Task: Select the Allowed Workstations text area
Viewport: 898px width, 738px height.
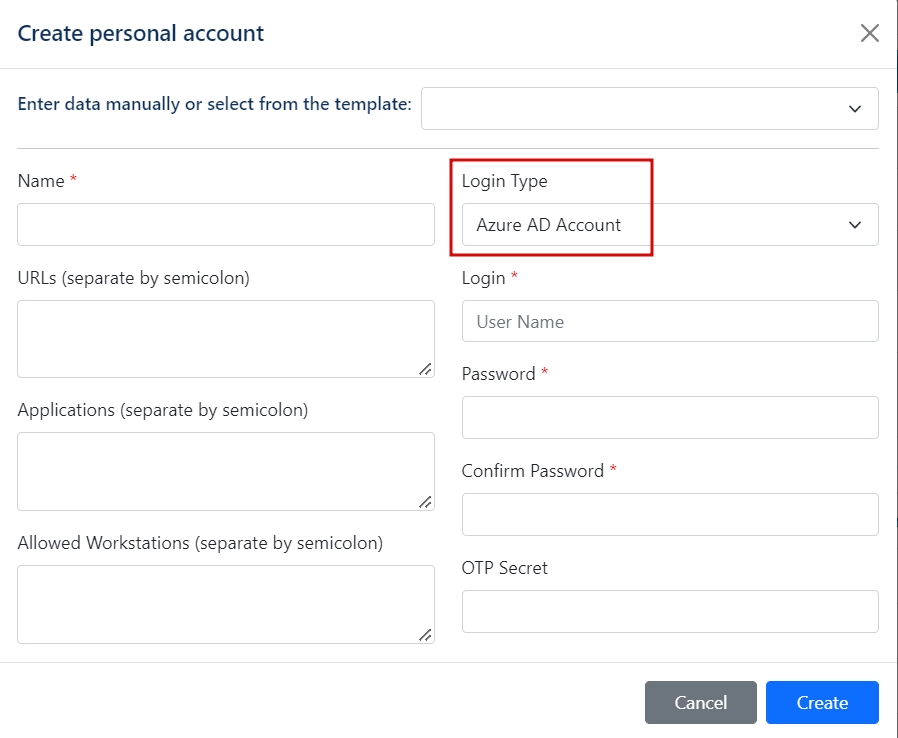Action: click(226, 604)
